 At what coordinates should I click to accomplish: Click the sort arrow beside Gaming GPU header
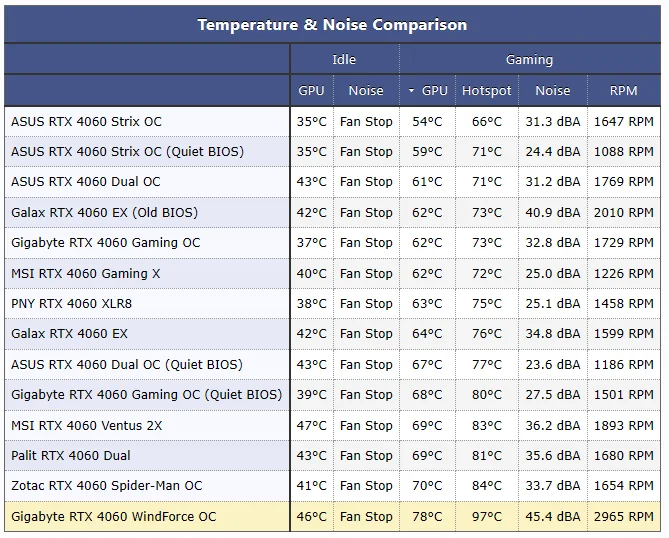[x=411, y=91]
